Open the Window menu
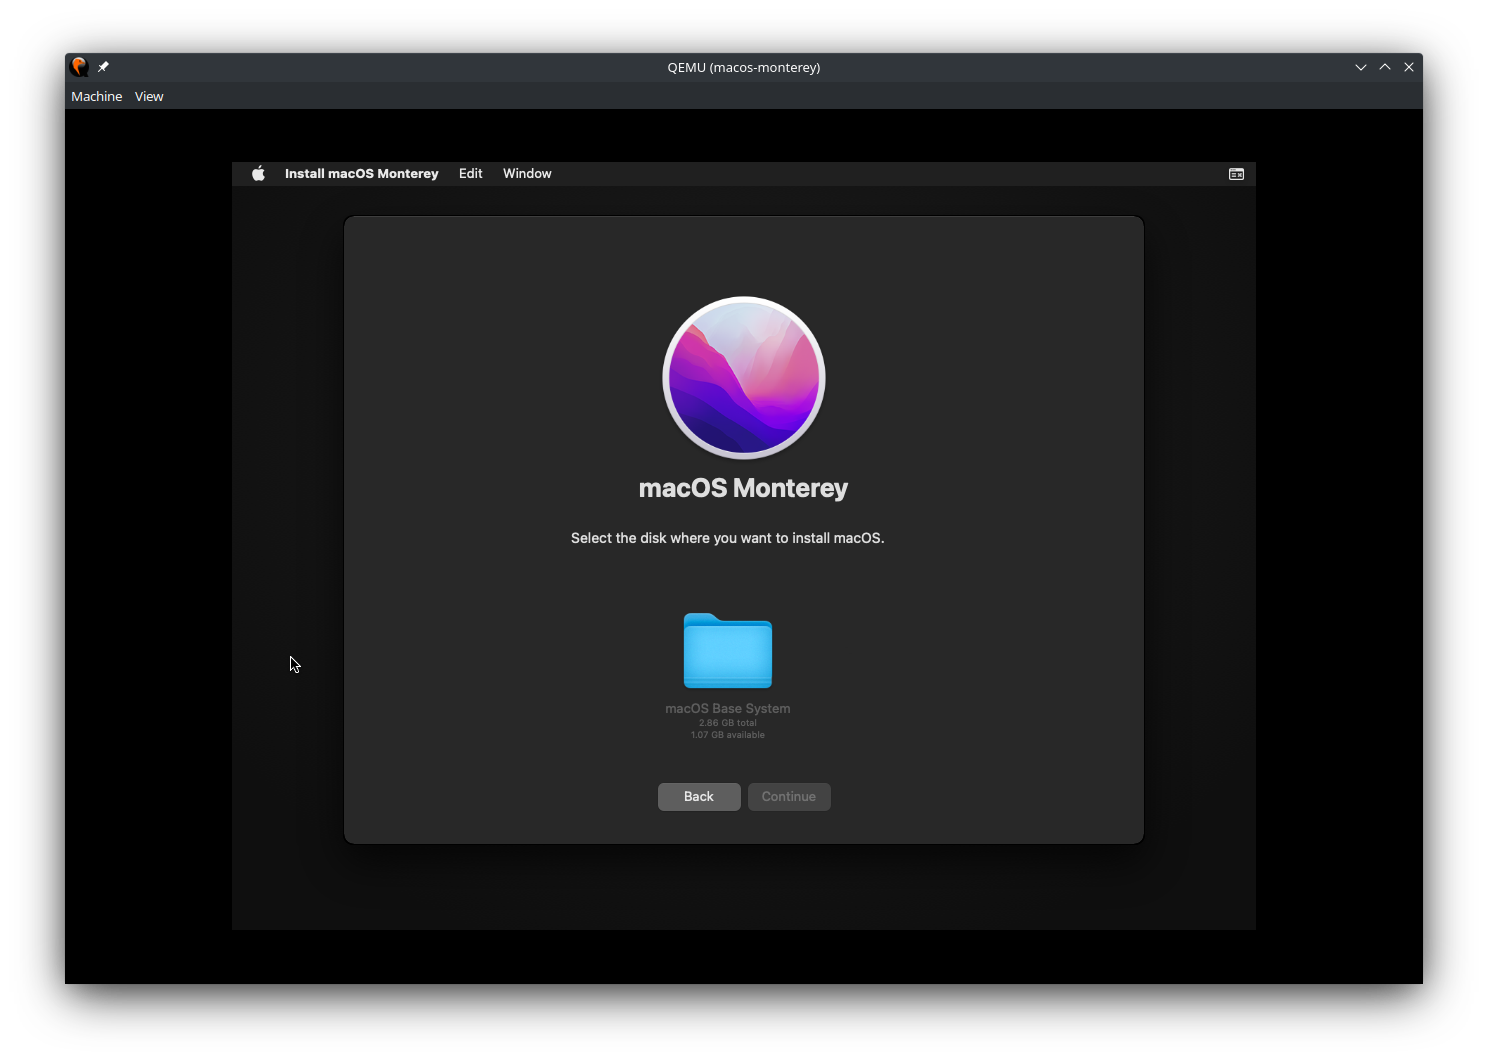The width and height of the screenshot is (1488, 1061). [x=527, y=173]
